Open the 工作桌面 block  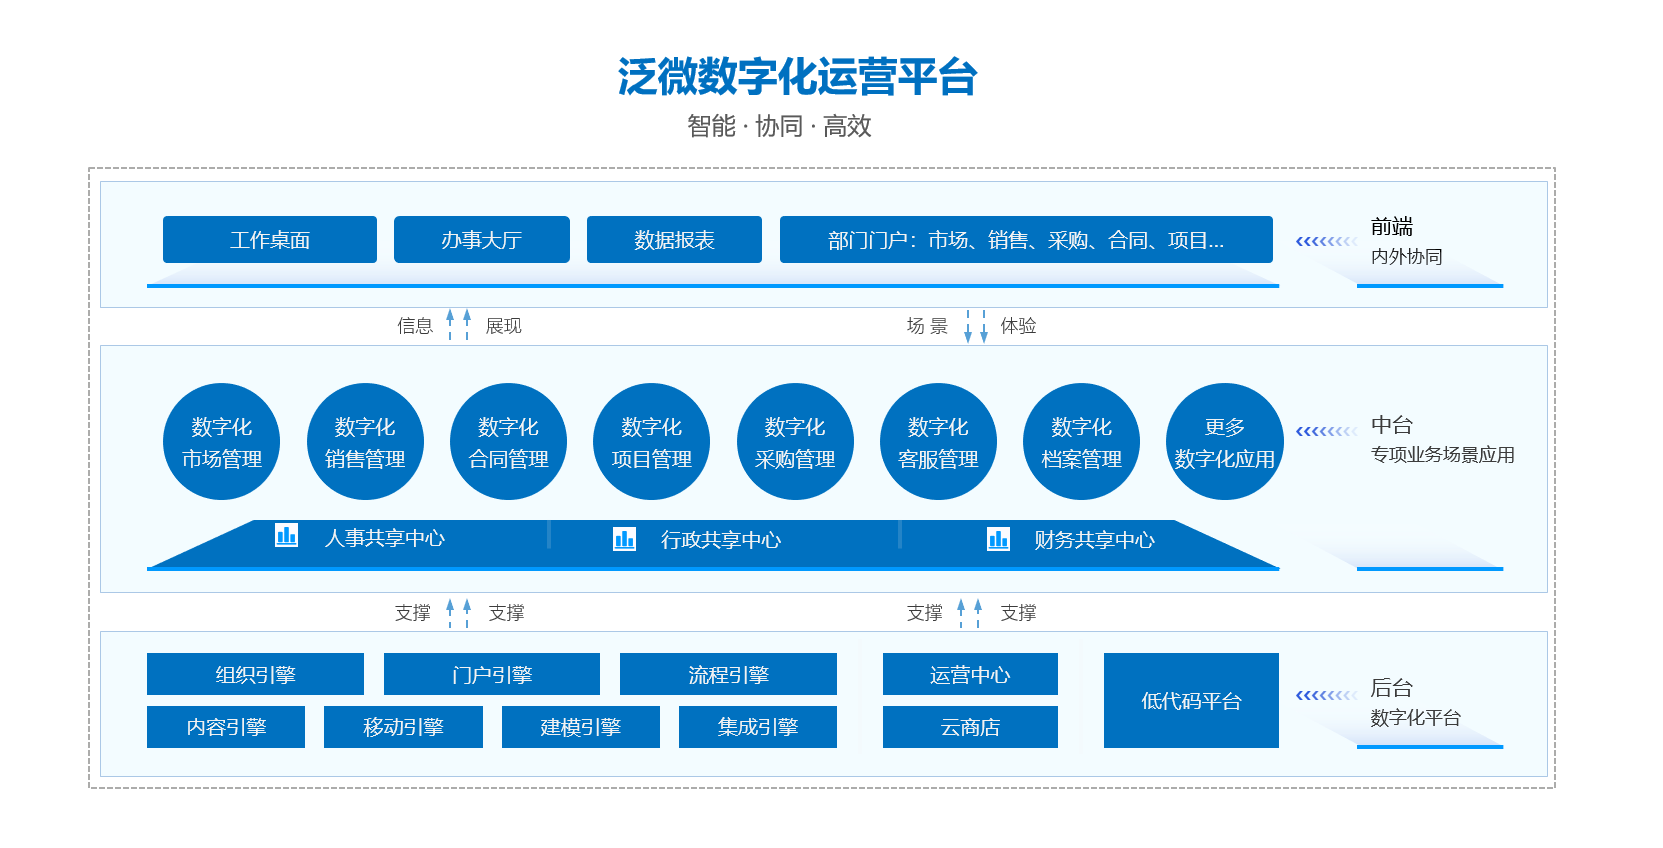(270, 240)
